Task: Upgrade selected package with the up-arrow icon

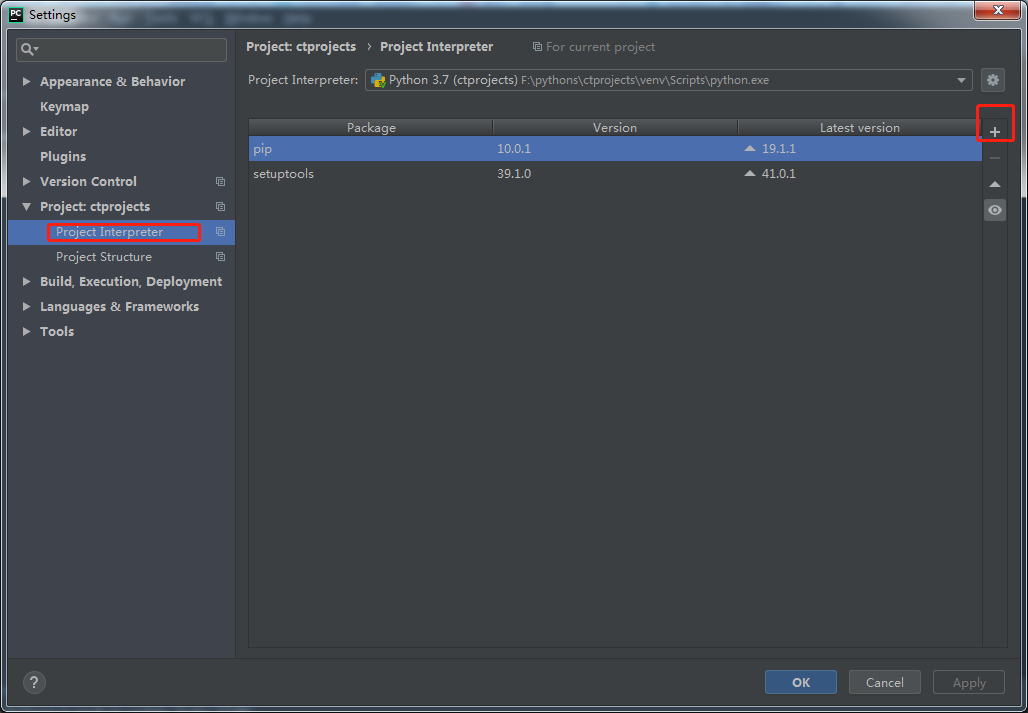Action: click(994, 184)
